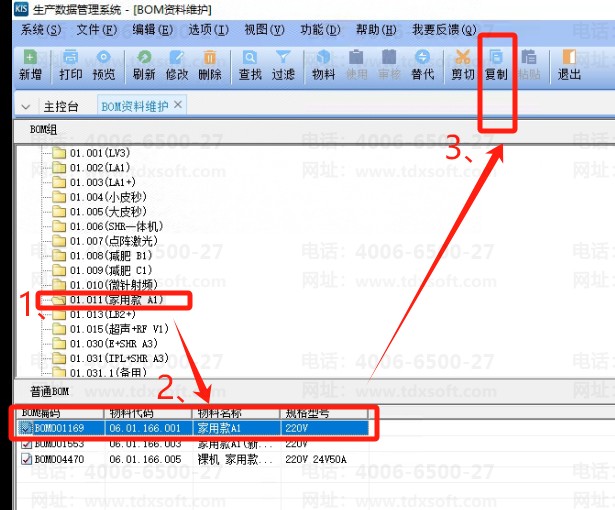
Task: Expand the tab list chevron beside 主控台
Action: pyautogui.click(x=26, y=107)
